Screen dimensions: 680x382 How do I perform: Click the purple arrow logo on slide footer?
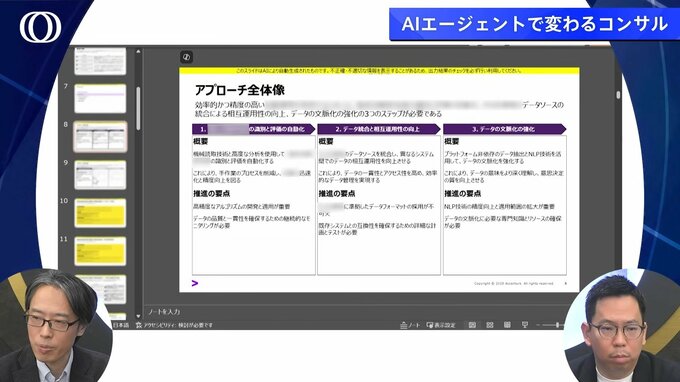[x=195, y=283]
